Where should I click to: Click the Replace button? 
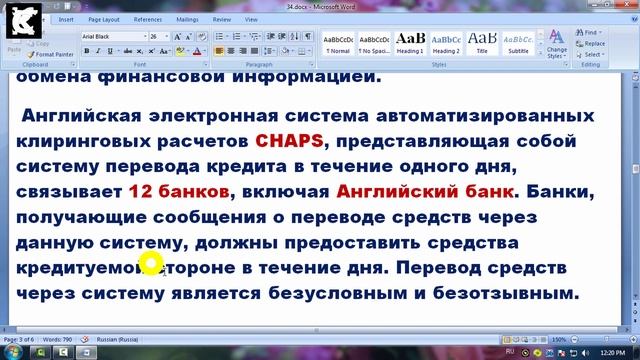[590, 44]
